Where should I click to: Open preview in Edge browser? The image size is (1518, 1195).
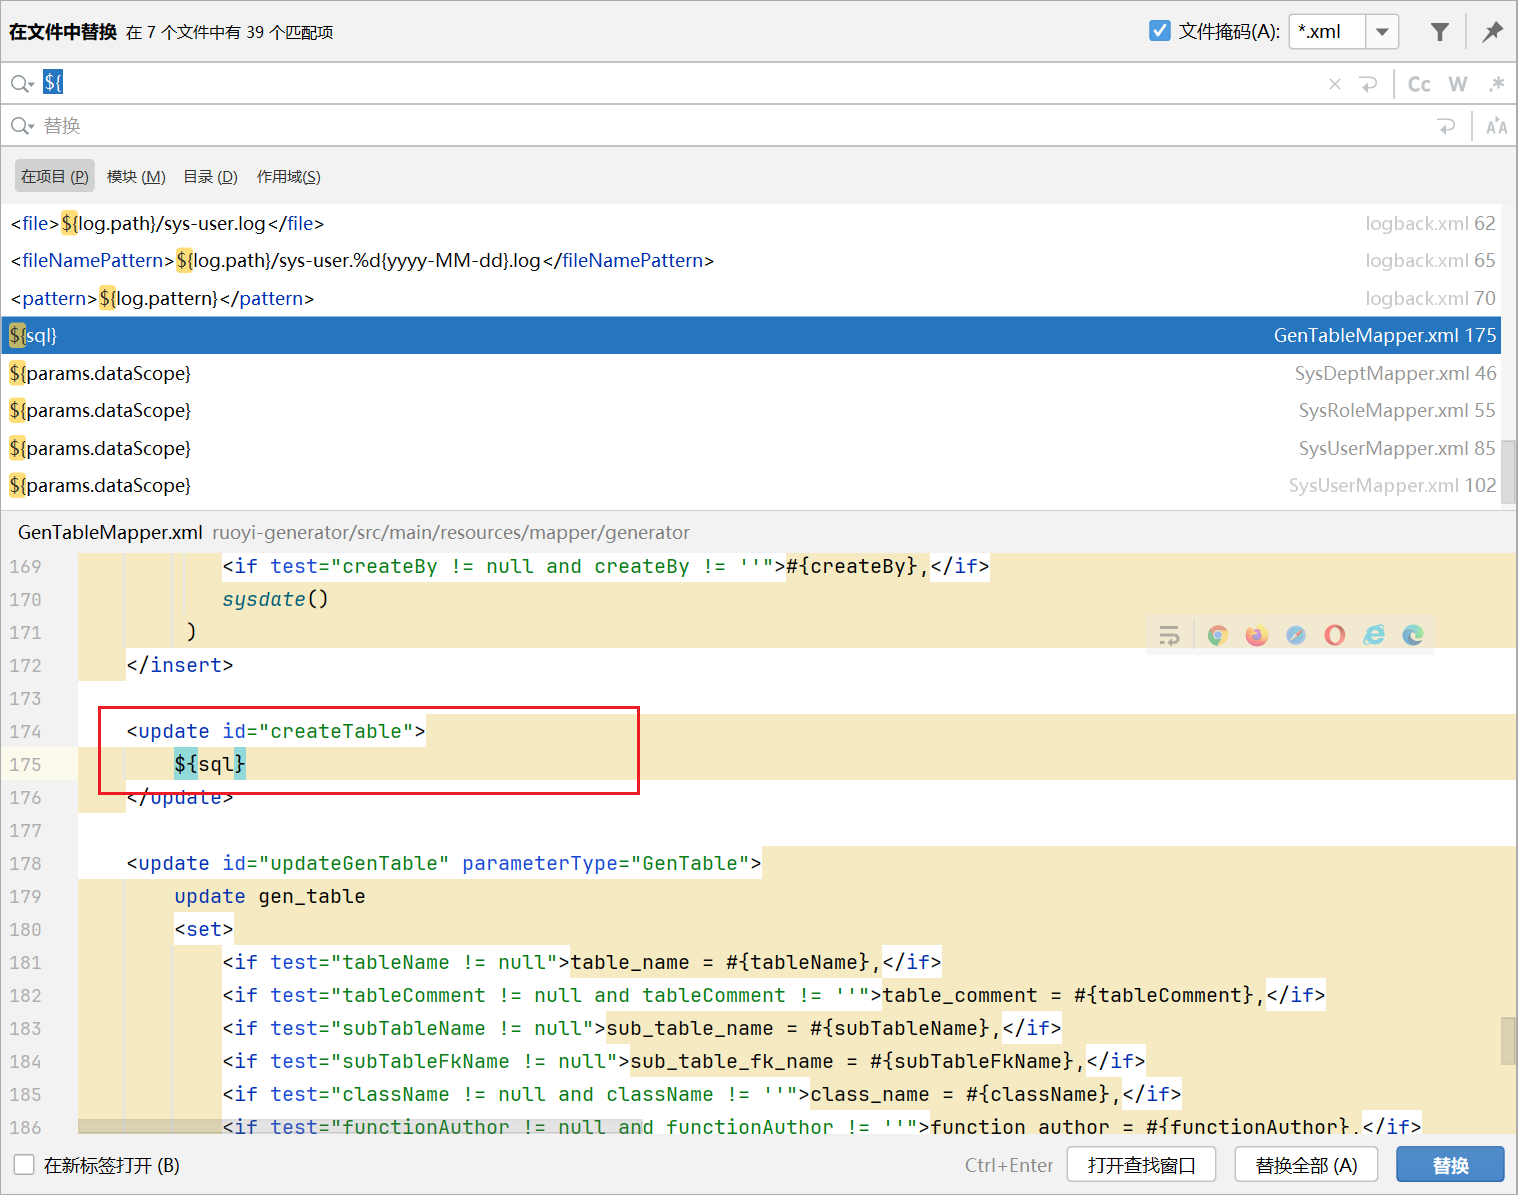[x=1413, y=635]
